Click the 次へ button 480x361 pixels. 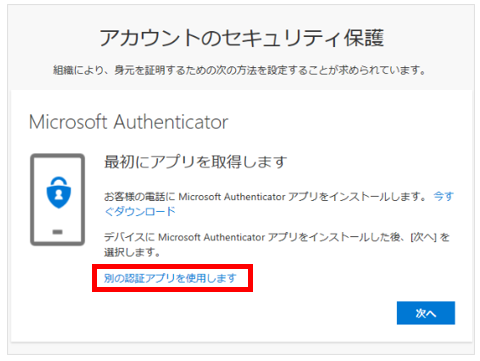(426, 313)
